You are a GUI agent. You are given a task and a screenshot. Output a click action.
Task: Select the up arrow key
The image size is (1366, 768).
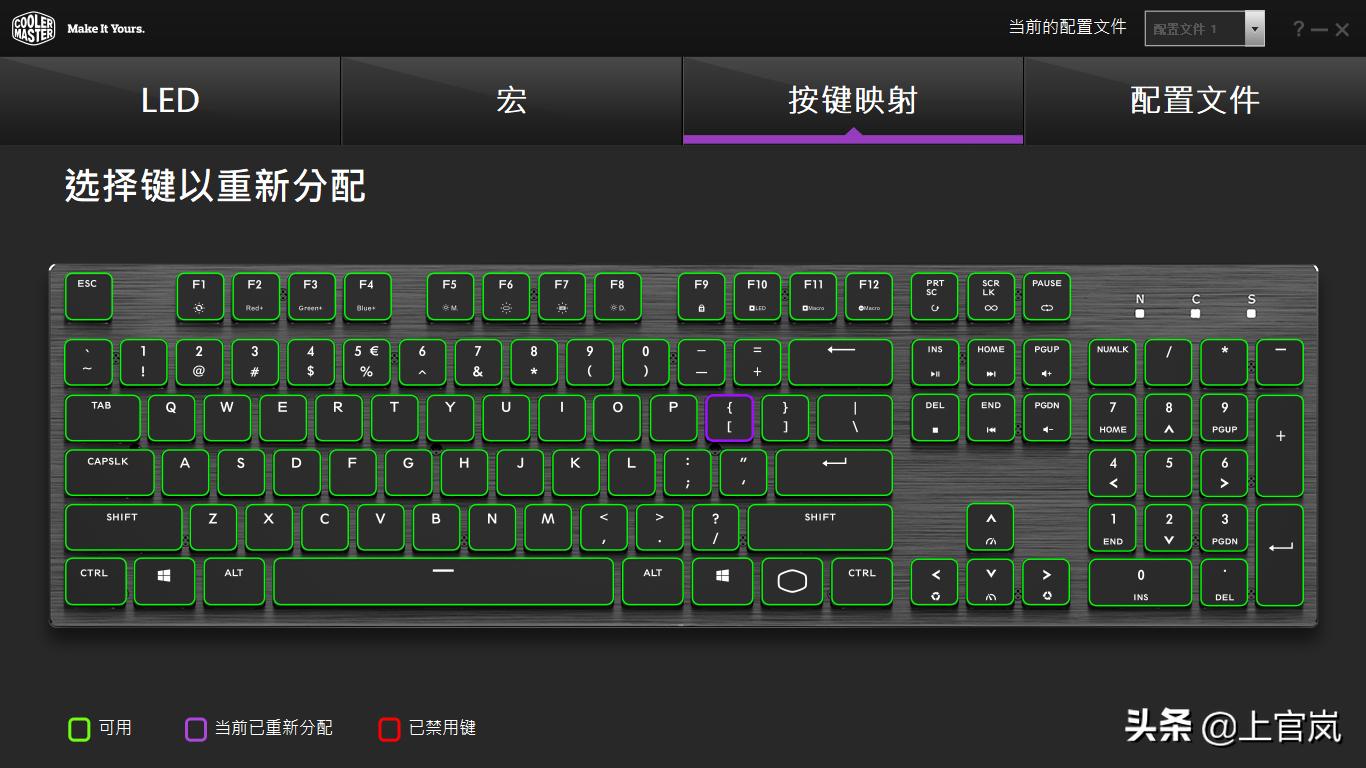point(990,528)
